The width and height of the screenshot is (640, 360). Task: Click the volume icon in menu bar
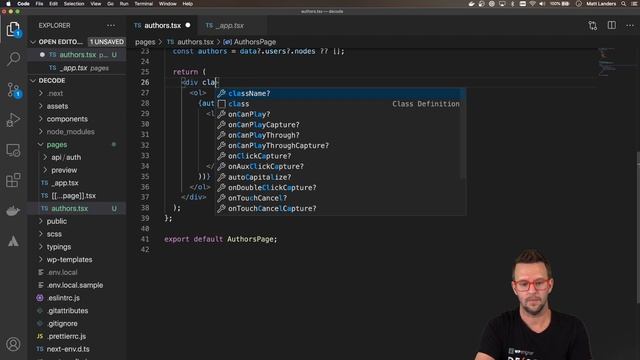[x=542, y=4]
